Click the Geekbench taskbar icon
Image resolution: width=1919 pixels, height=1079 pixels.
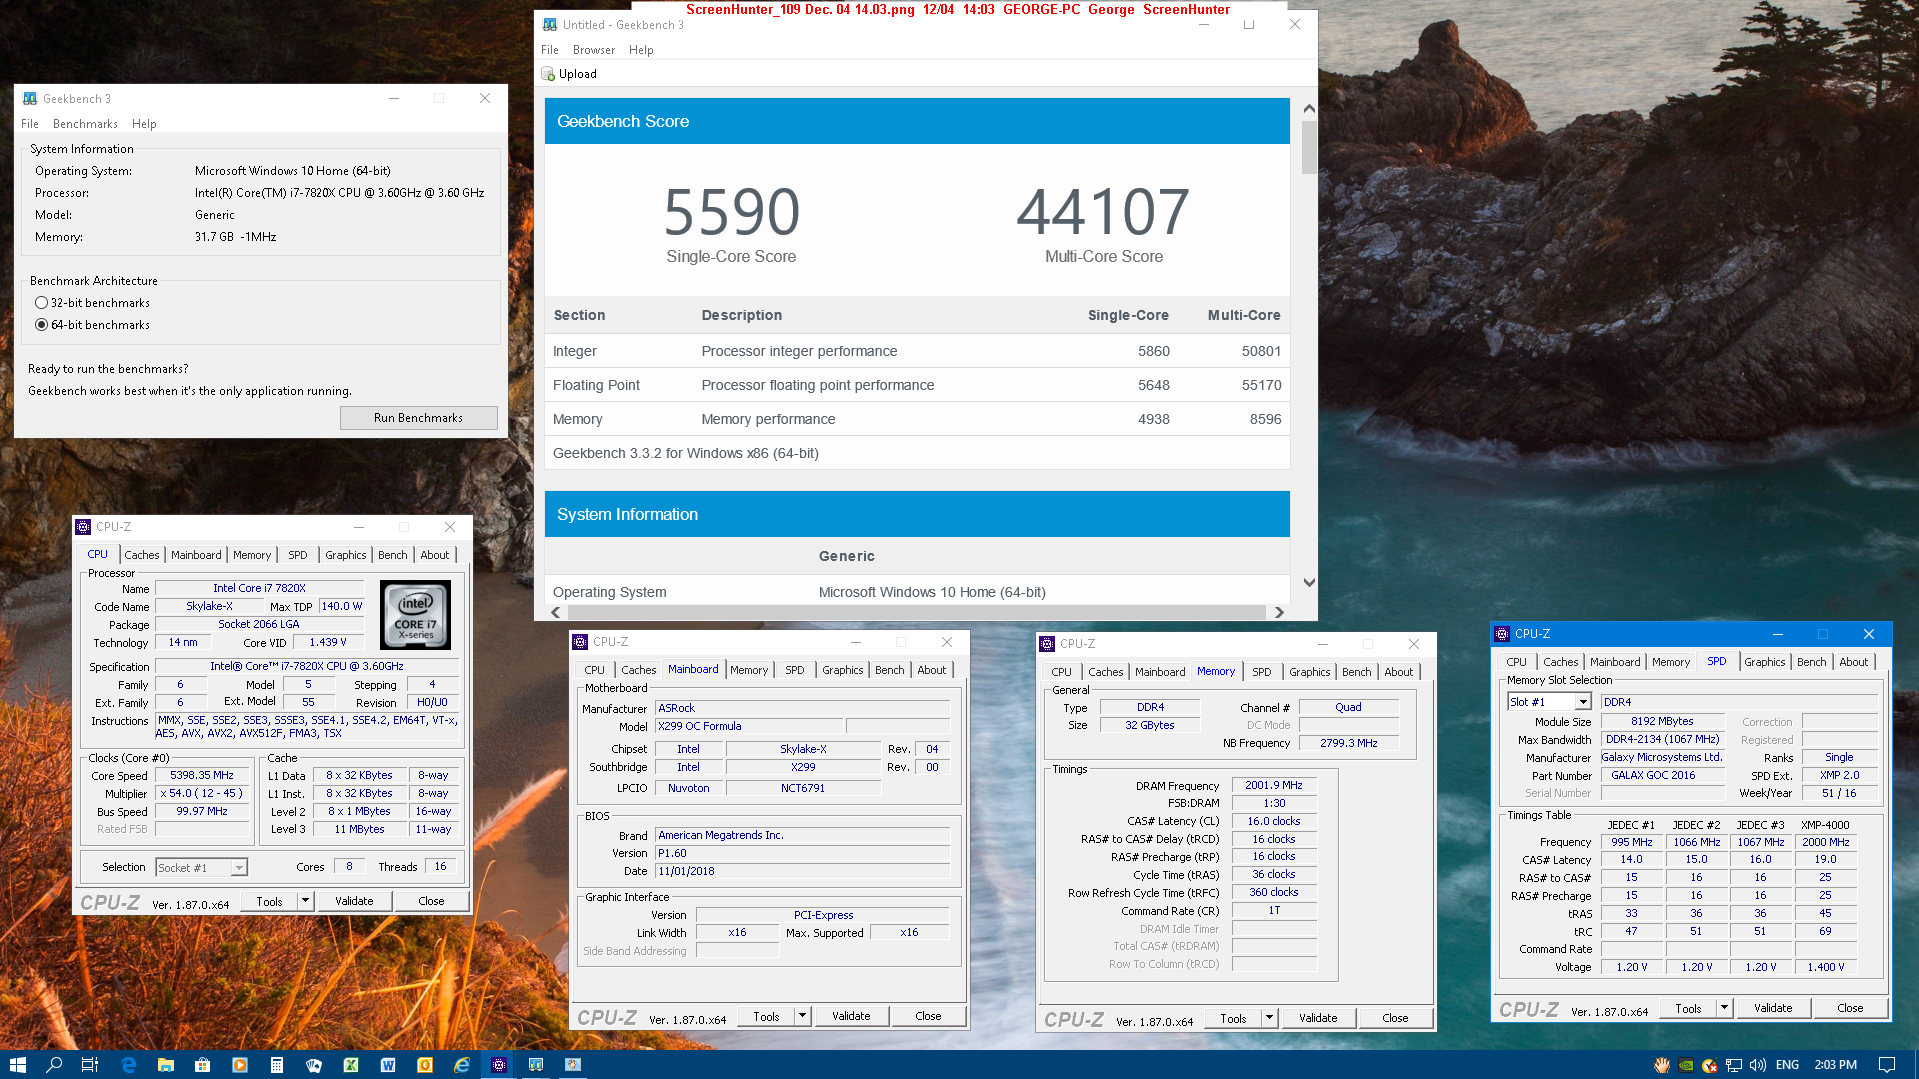click(x=536, y=1065)
